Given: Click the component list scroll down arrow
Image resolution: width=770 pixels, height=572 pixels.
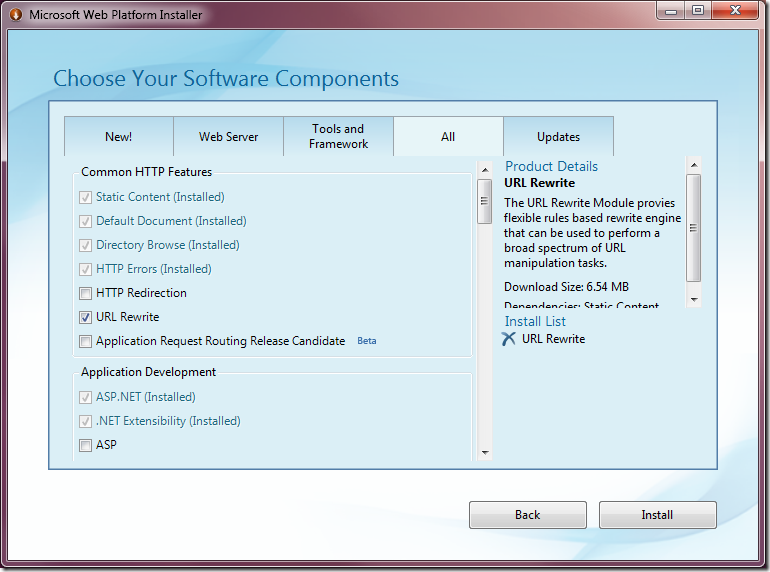Looking at the screenshot, I should 485,453.
